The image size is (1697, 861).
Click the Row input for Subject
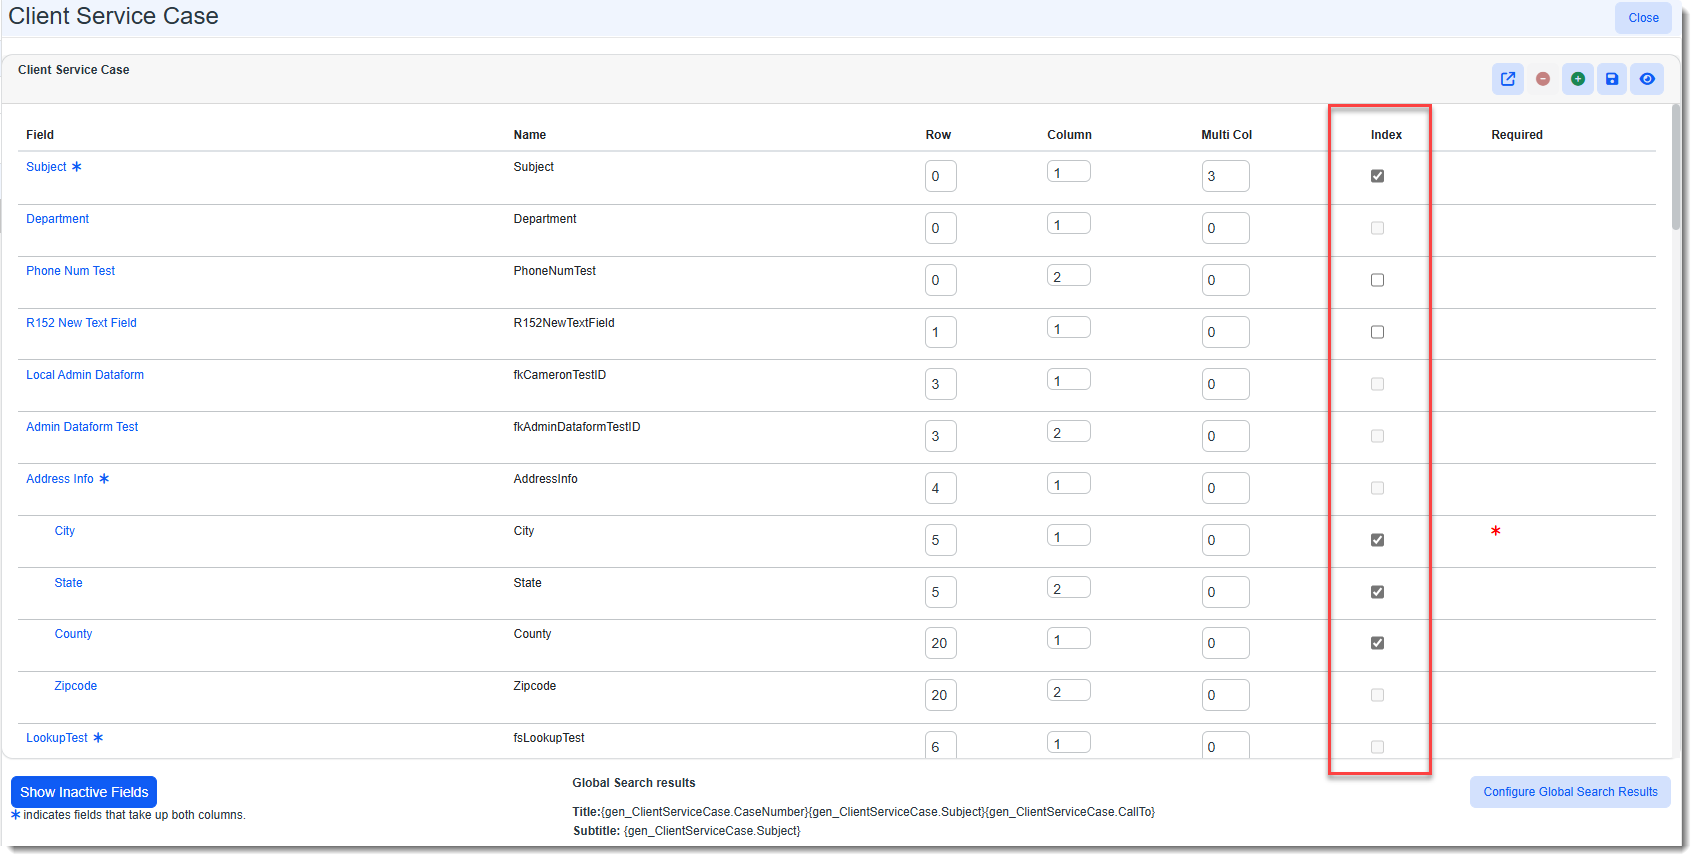(940, 176)
